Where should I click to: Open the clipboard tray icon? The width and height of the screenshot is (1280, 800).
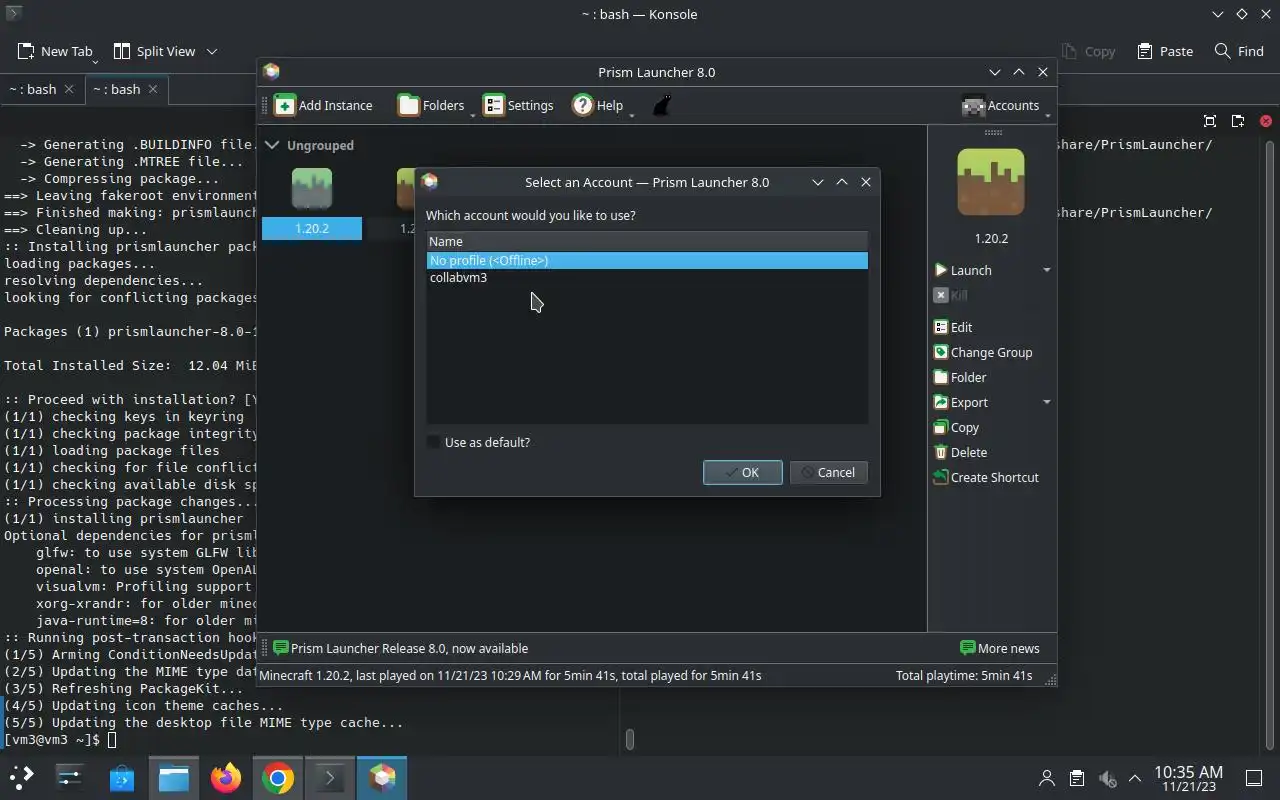click(1076, 778)
